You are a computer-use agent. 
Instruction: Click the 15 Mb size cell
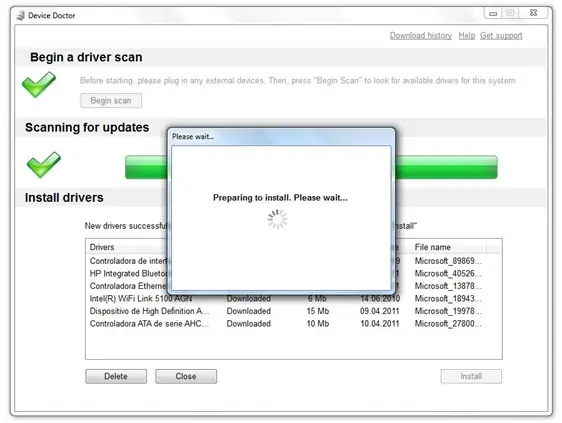point(318,311)
